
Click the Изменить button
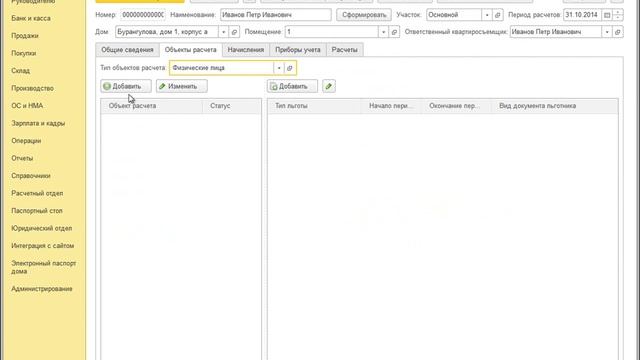pos(182,86)
